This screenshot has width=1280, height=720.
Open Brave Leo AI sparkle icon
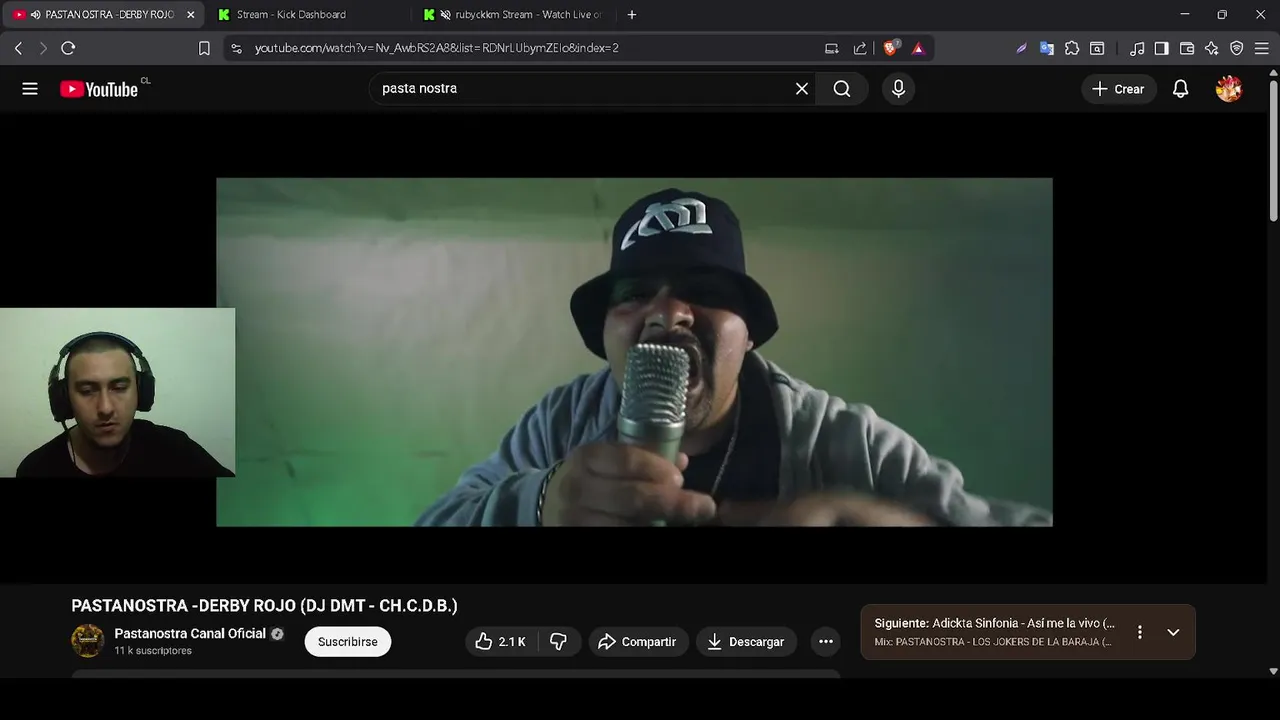click(1212, 48)
